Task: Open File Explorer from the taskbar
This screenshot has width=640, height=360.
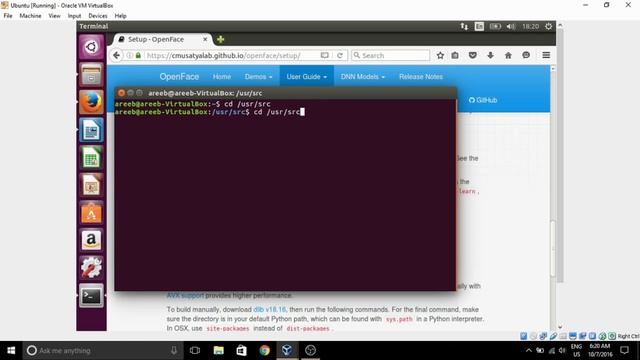Action: click(218, 350)
